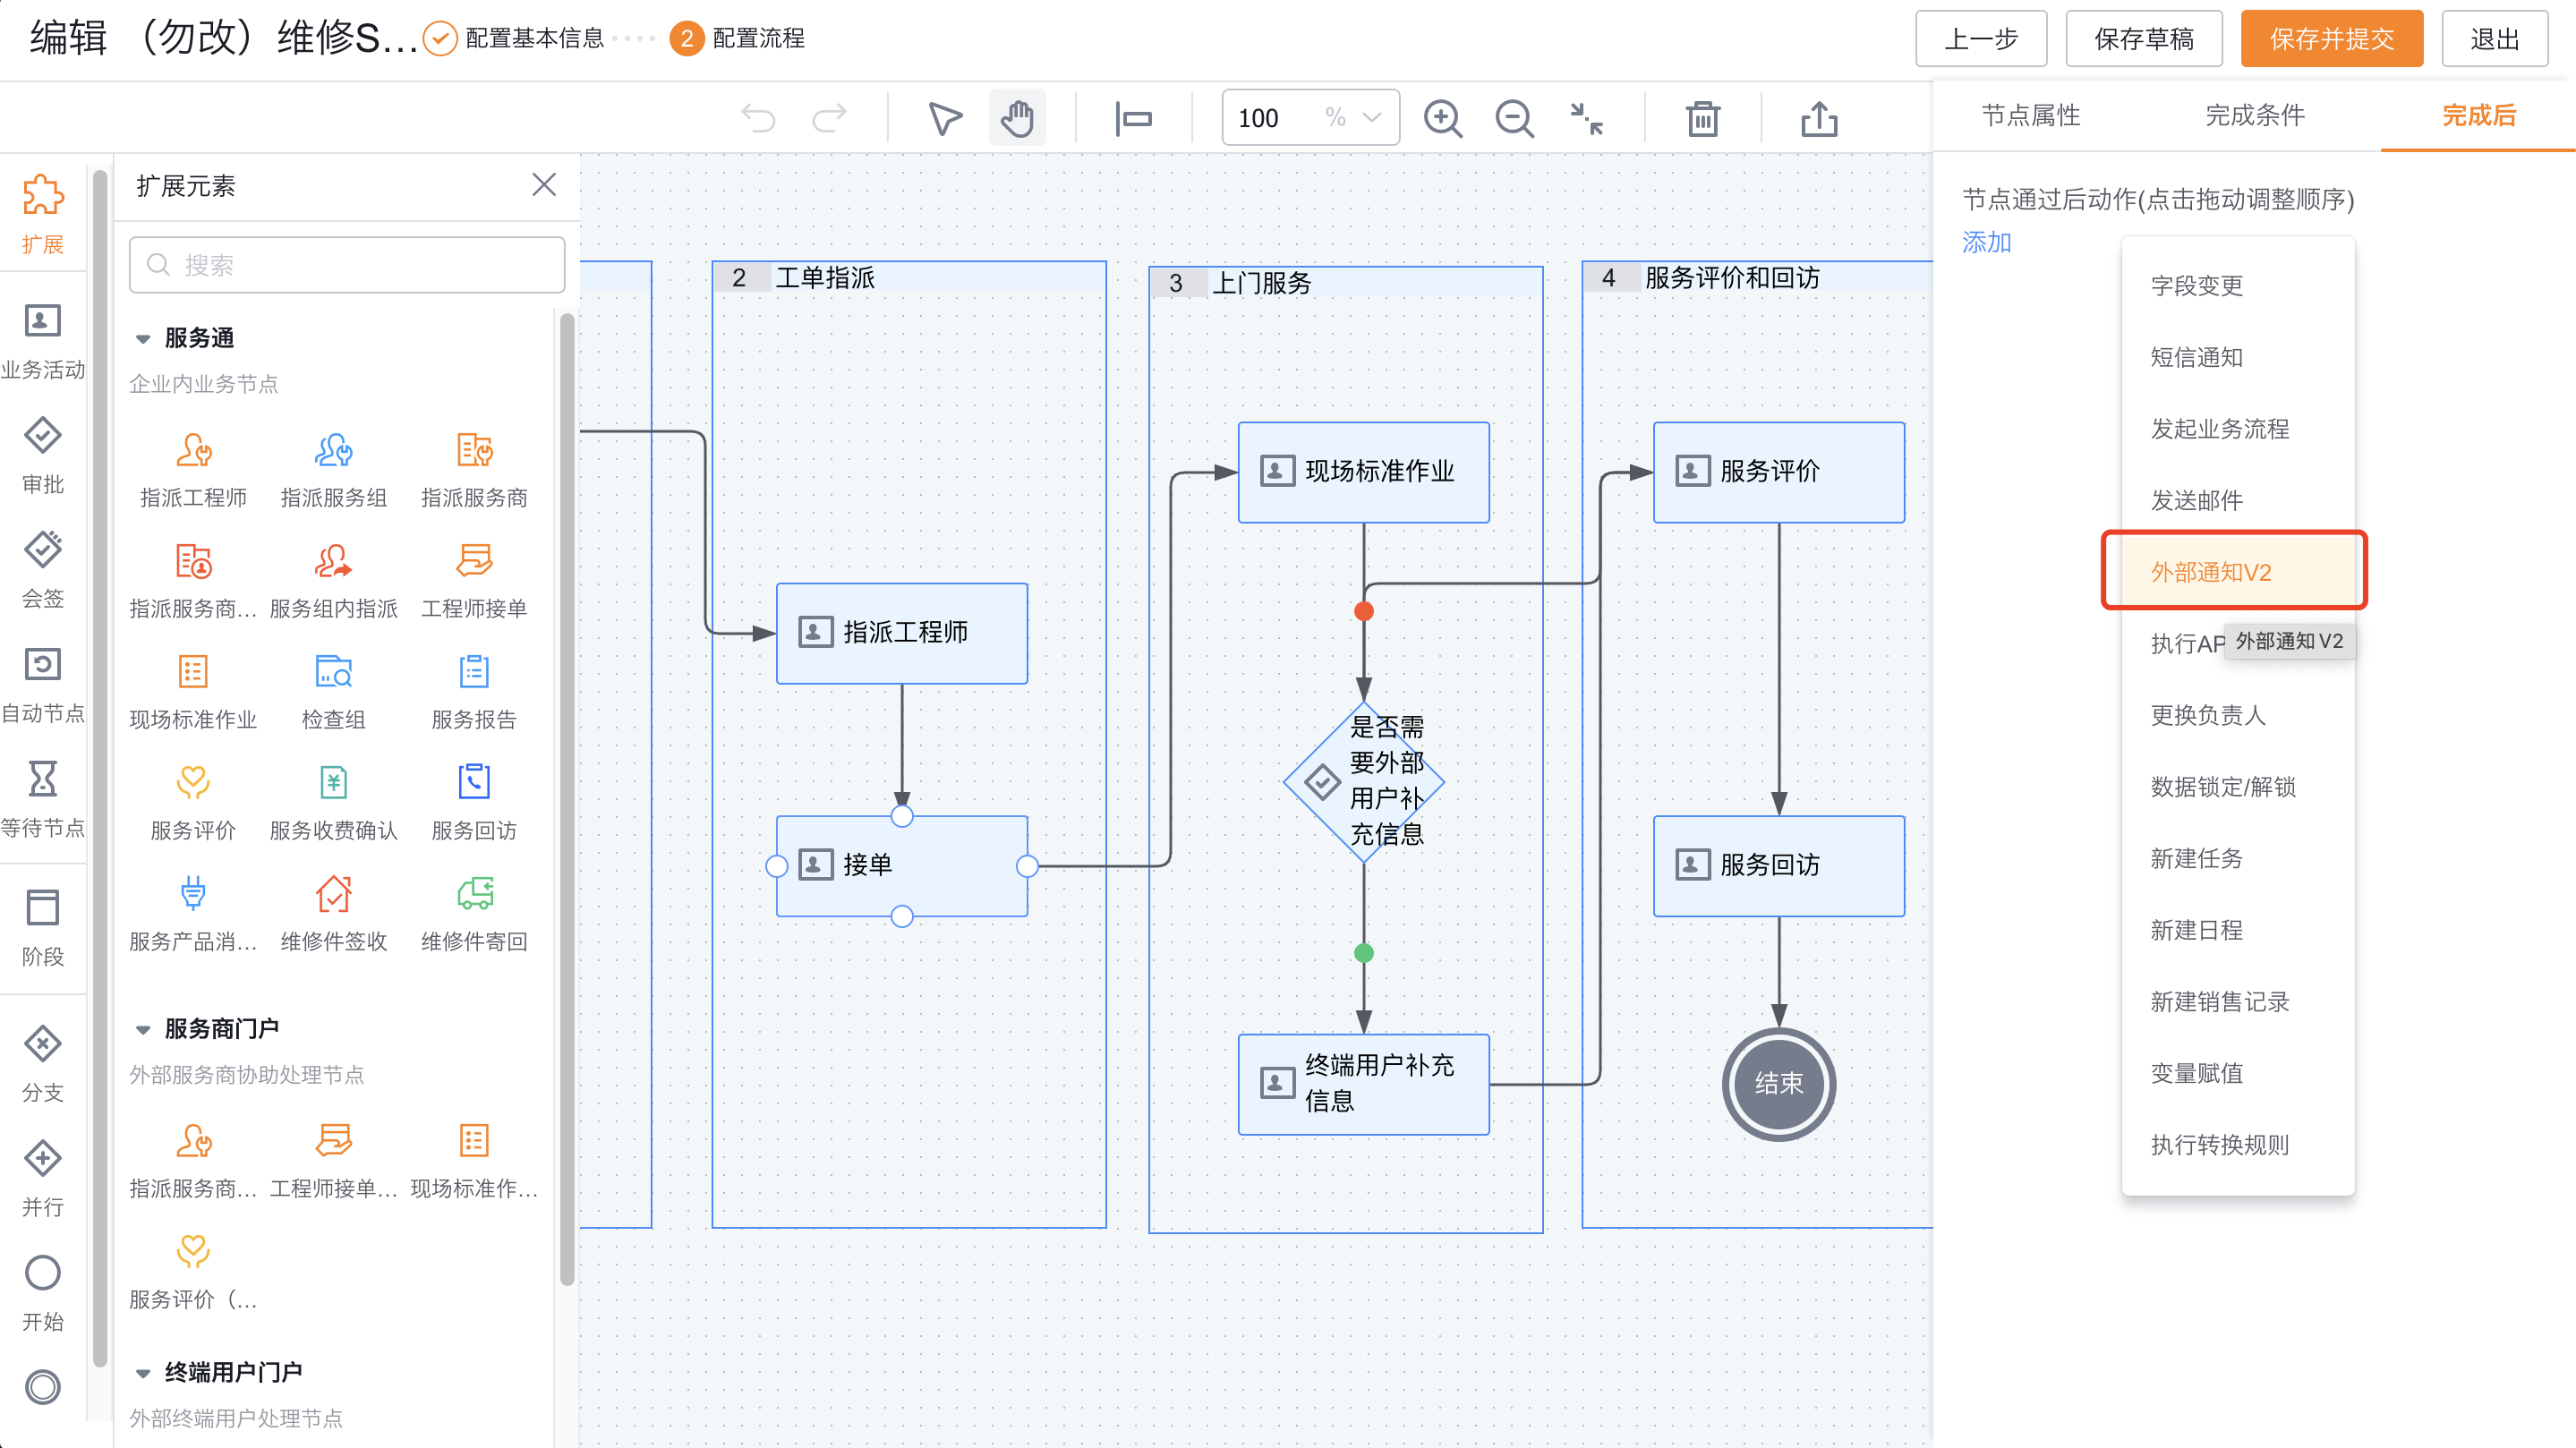2576x1448 pixels.
Task: Pick 指派服务商 element in 服务通
Action: [474, 469]
